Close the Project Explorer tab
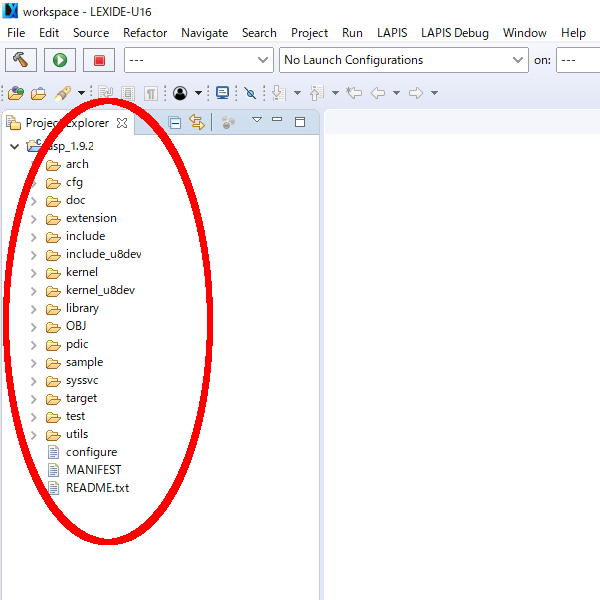 pos(122,123)
